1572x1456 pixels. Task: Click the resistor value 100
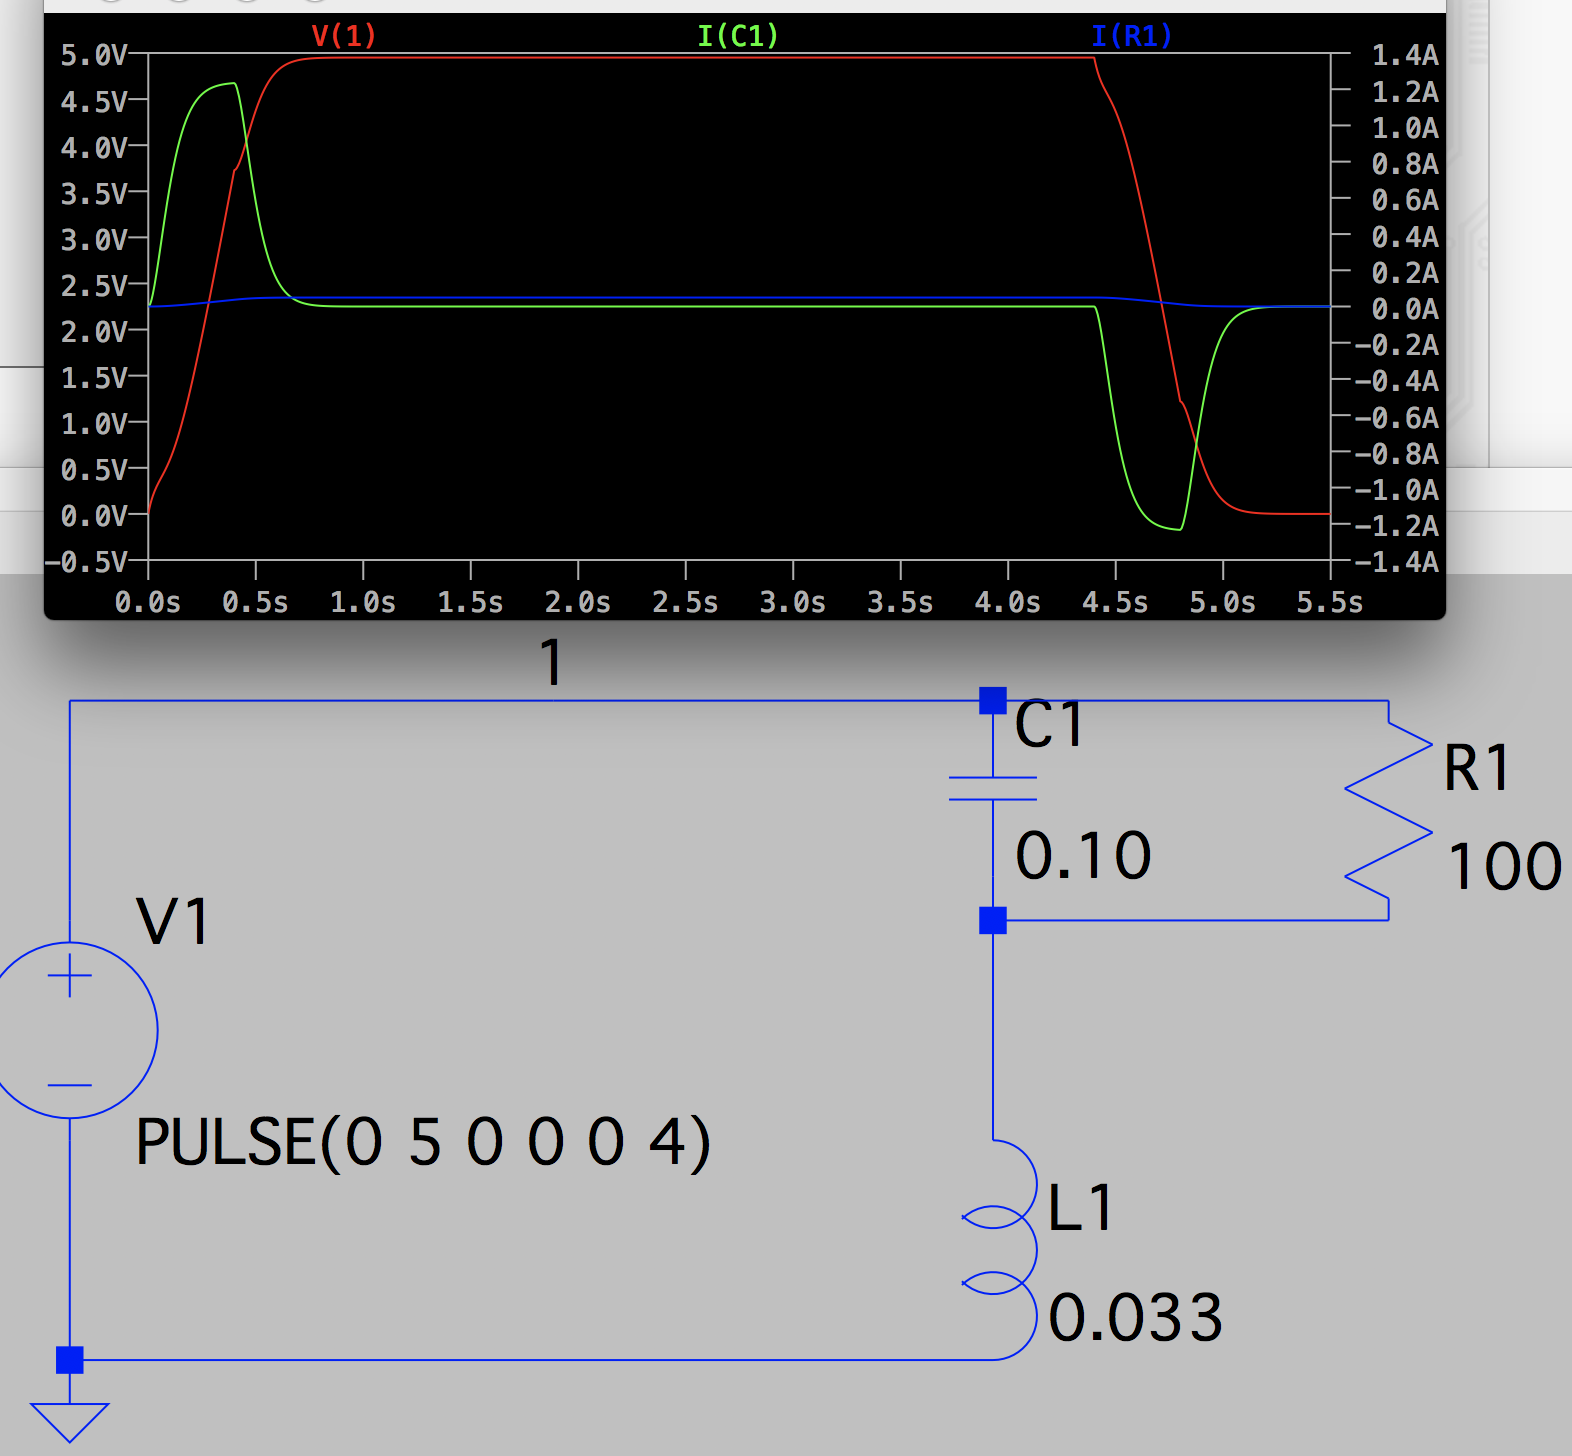pos(1505,866)
